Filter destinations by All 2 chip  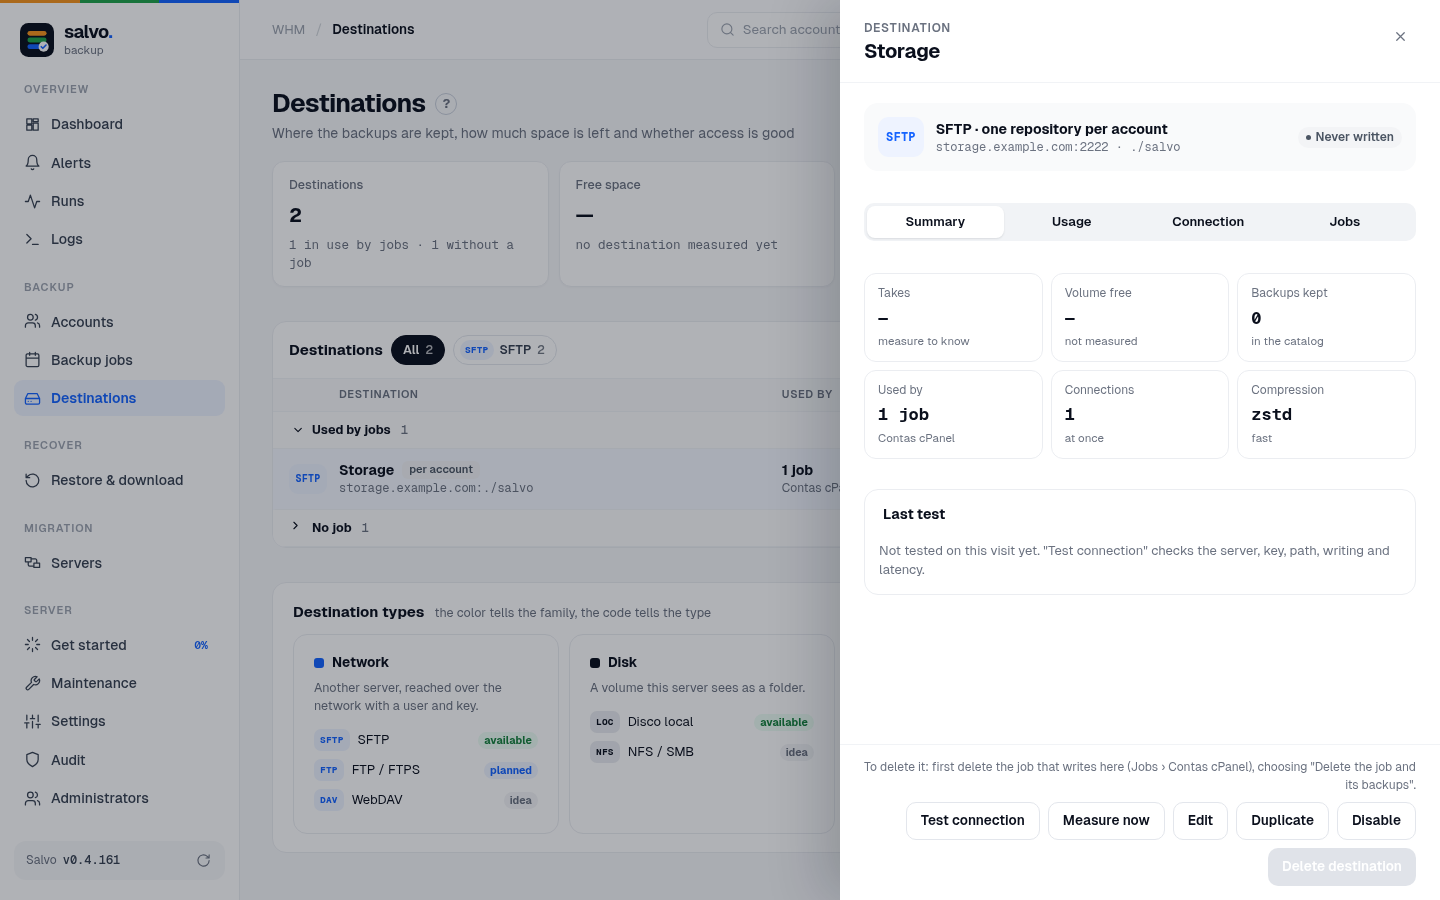[x=418, y=350]
